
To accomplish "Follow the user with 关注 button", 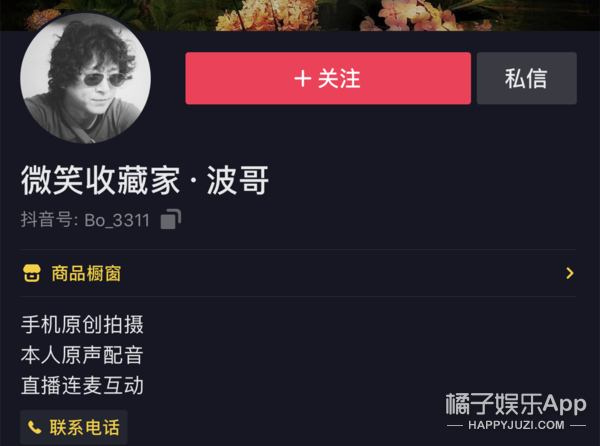I will (328, 78).
